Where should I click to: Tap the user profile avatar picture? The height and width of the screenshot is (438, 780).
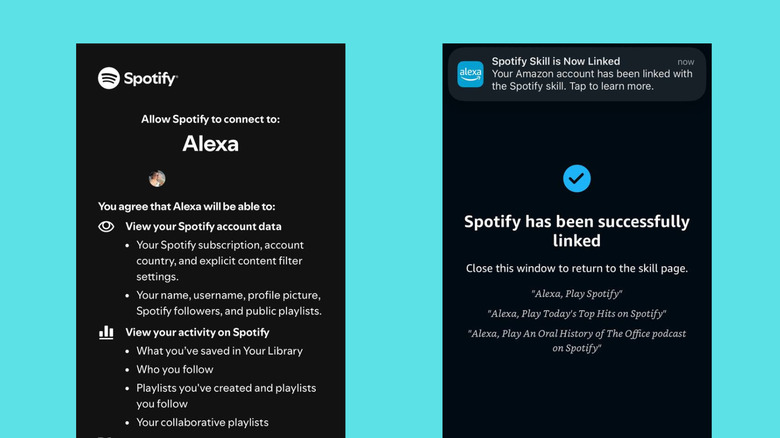point(157,179)
